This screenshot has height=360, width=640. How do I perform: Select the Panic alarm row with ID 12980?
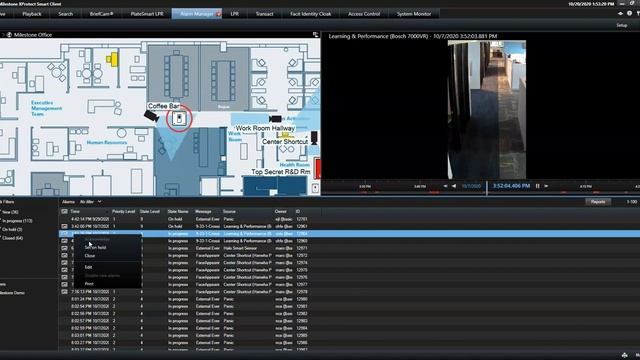point(349,299)
